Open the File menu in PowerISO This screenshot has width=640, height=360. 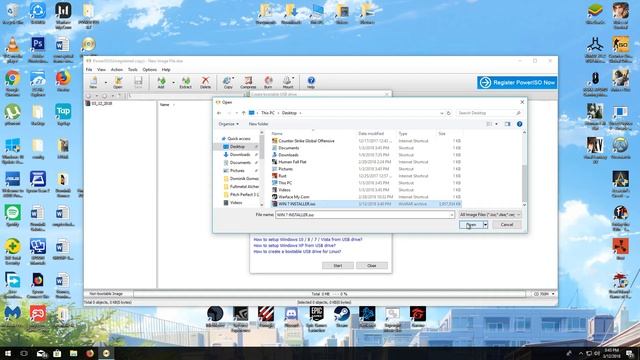coord(89,70)
